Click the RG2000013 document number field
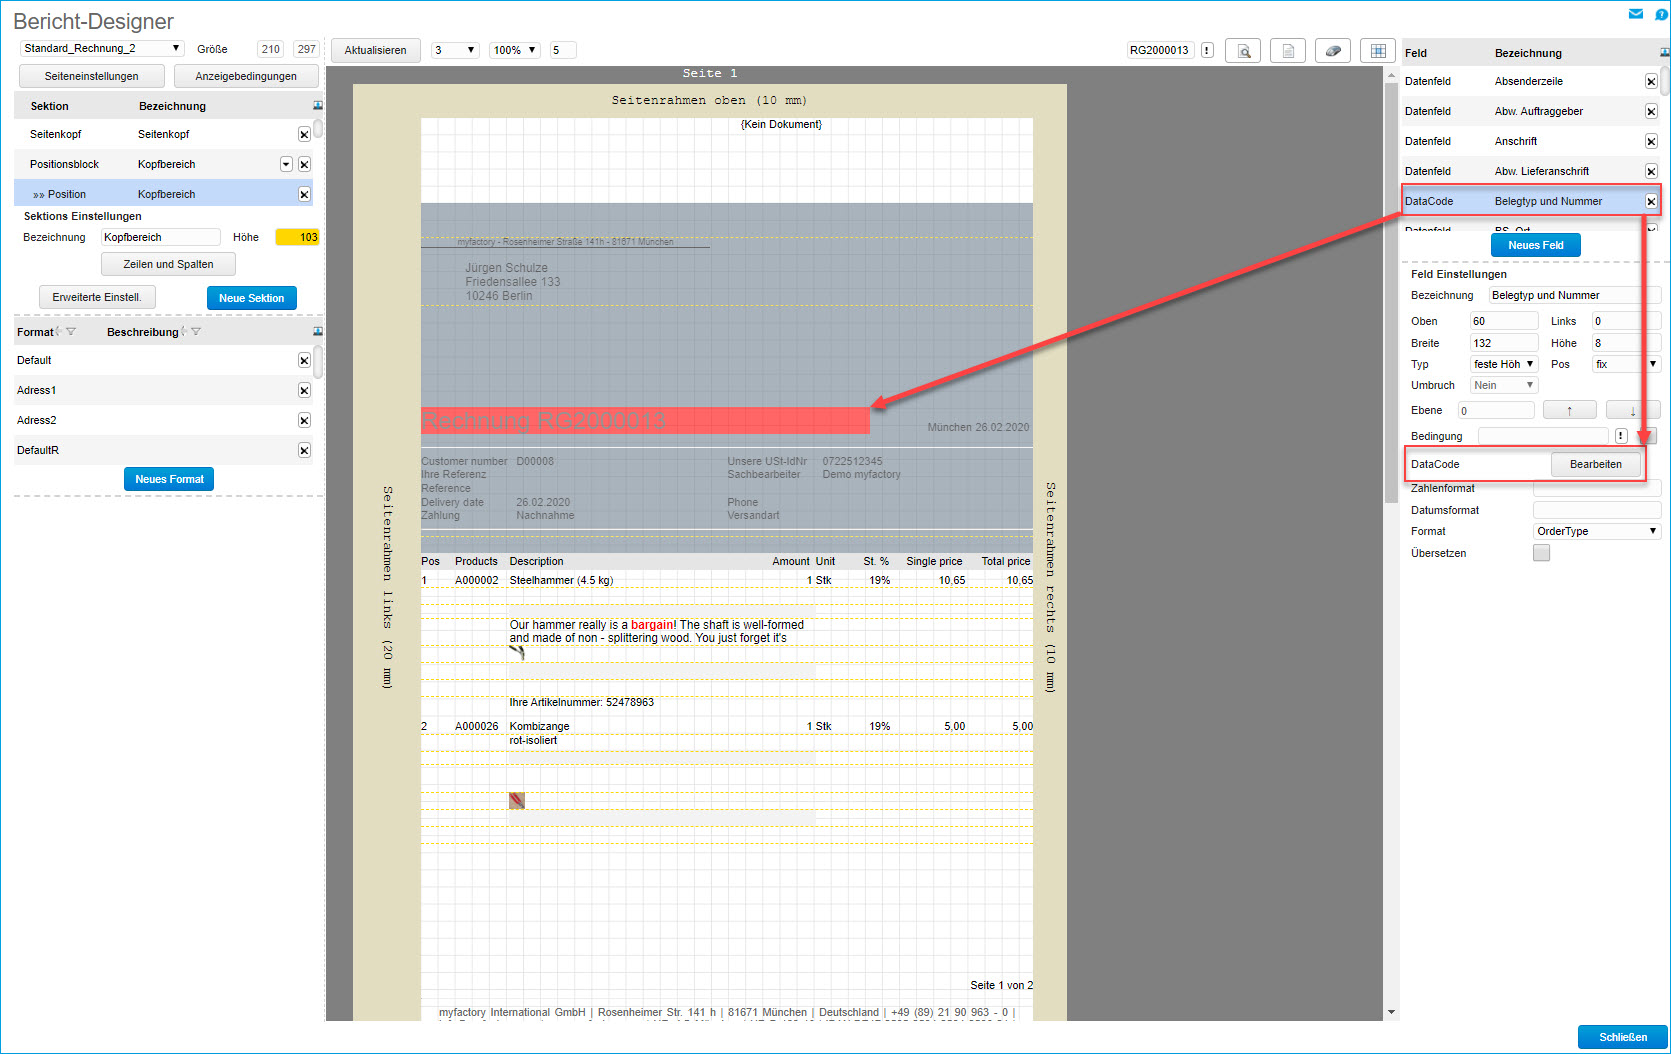This screenshot has width=1671, height=1054. pos(1160,50)
